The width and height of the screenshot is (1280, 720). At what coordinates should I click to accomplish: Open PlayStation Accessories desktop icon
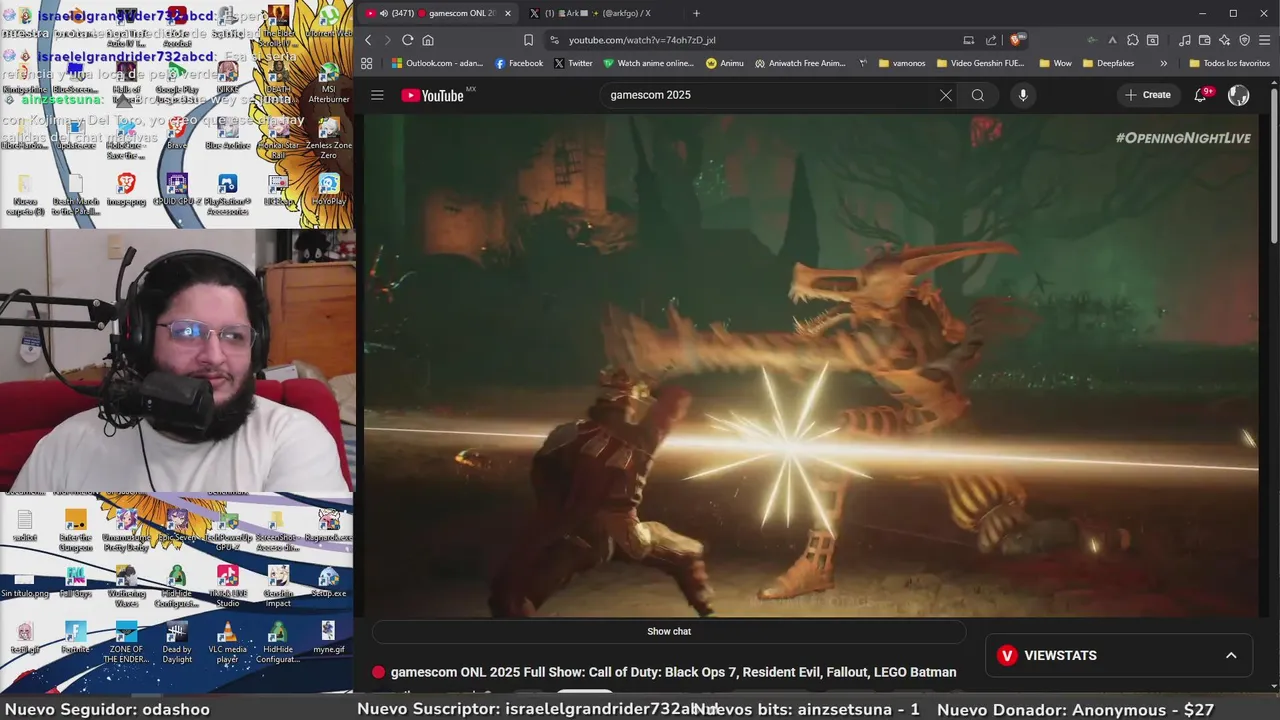point(228,195)
